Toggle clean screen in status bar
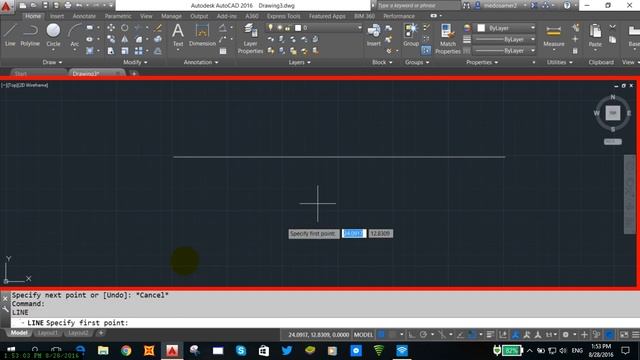Screen dimensions: 640x360 click(624, 335)
